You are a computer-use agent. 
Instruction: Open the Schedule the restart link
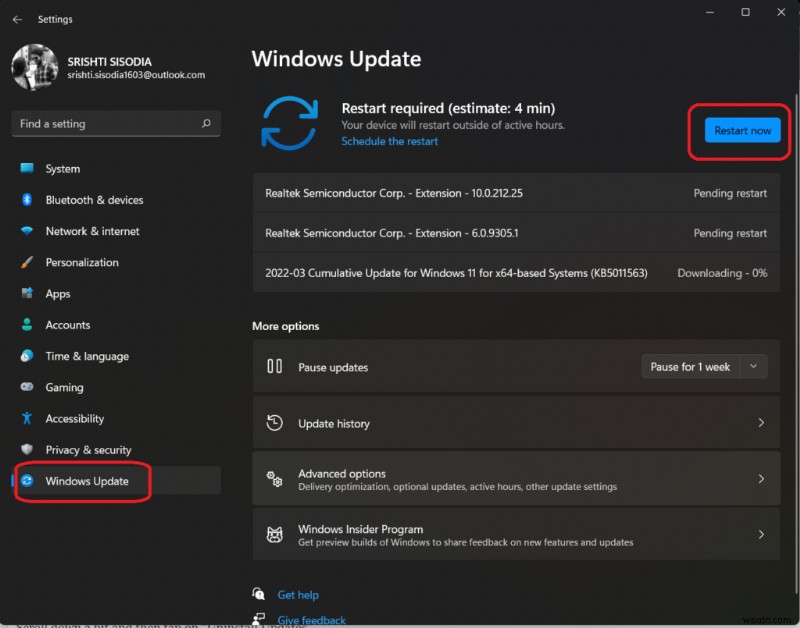point(389,141)
